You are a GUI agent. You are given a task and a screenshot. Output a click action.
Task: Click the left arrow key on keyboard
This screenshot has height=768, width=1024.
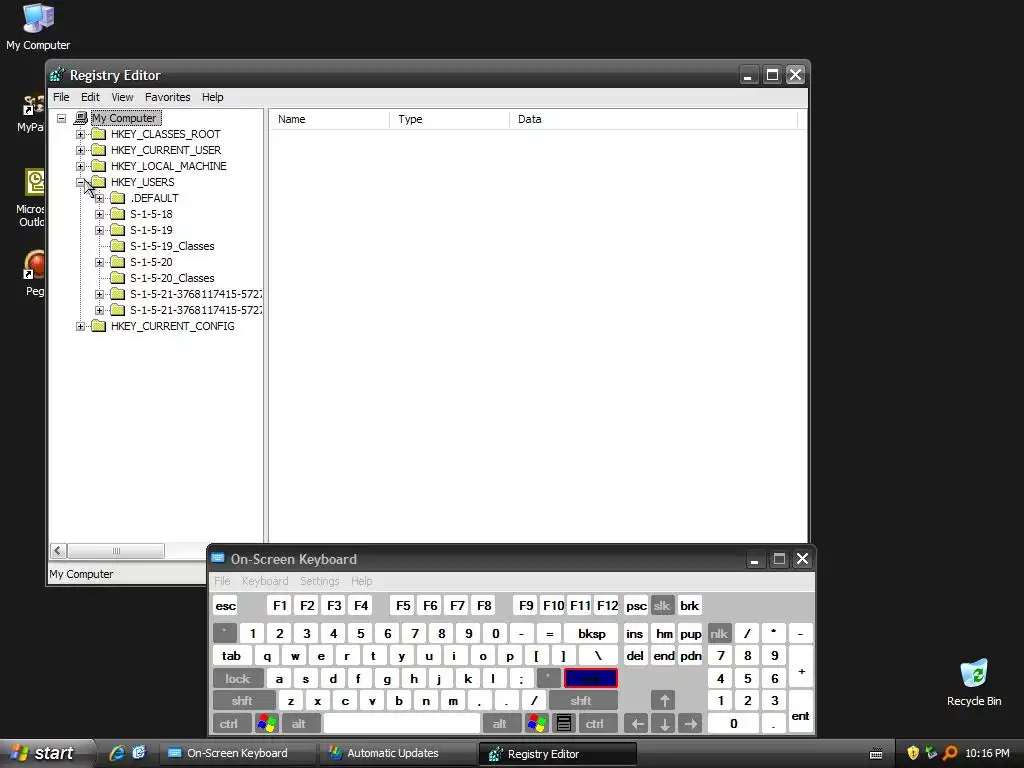(637, 724)
